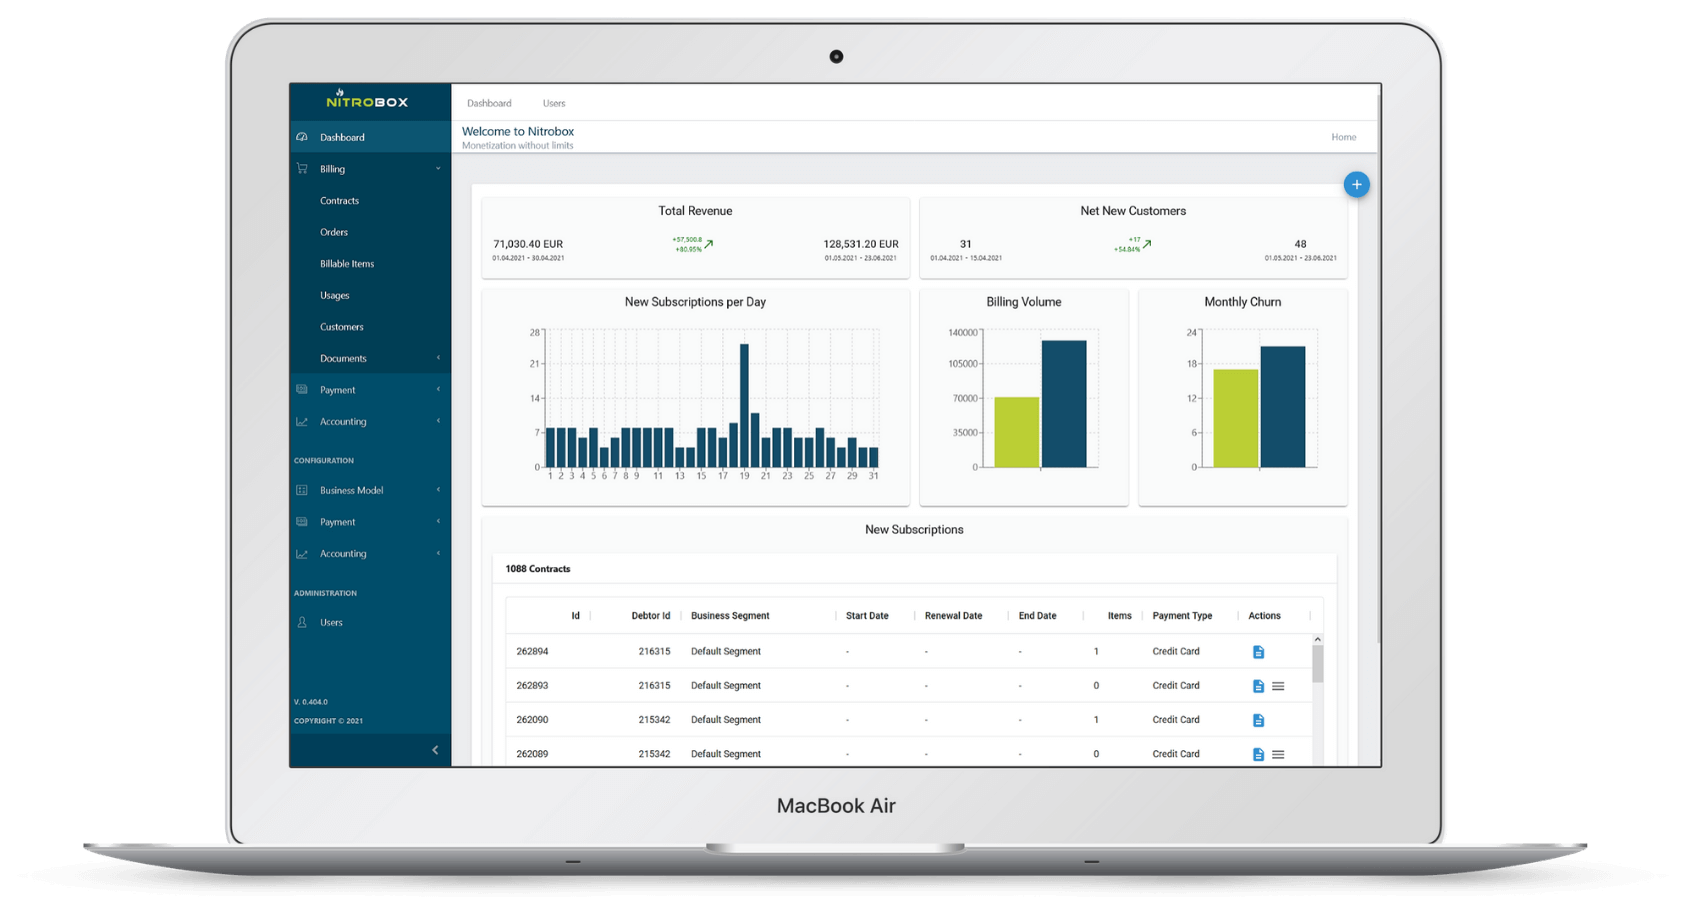The image size is (1683, 900).
Task: Click the Billing shopping cart icon
Action: [x=302, y=169]
